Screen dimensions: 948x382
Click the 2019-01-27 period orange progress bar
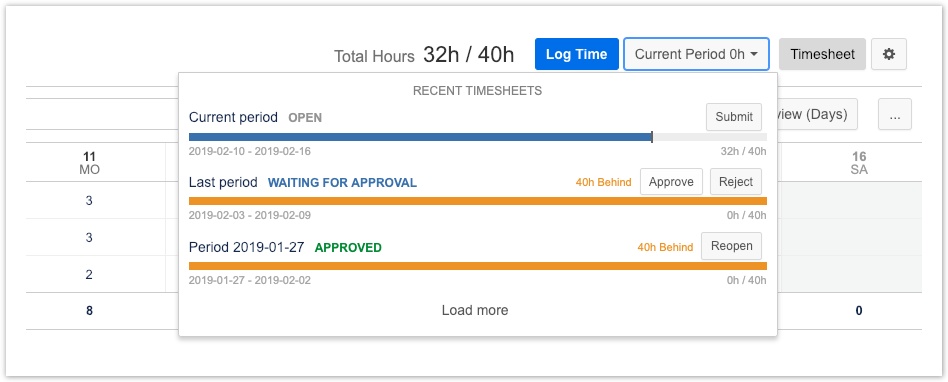click(x=478, y=266)
